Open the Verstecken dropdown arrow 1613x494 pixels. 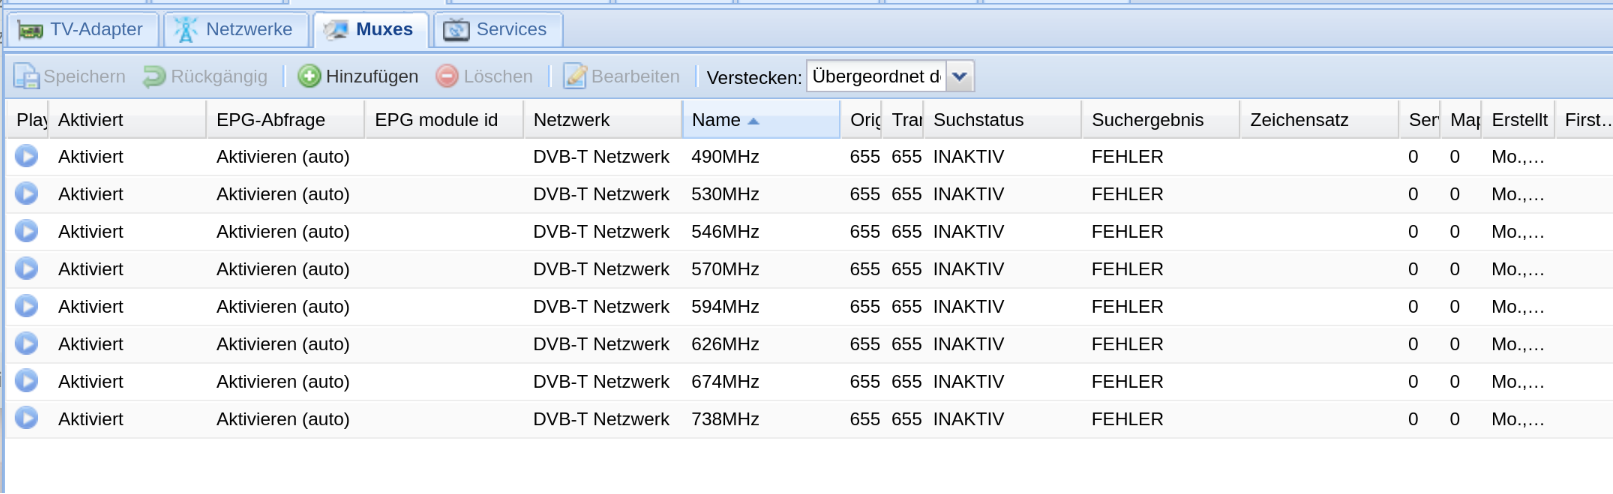click(x=960, y=76)
